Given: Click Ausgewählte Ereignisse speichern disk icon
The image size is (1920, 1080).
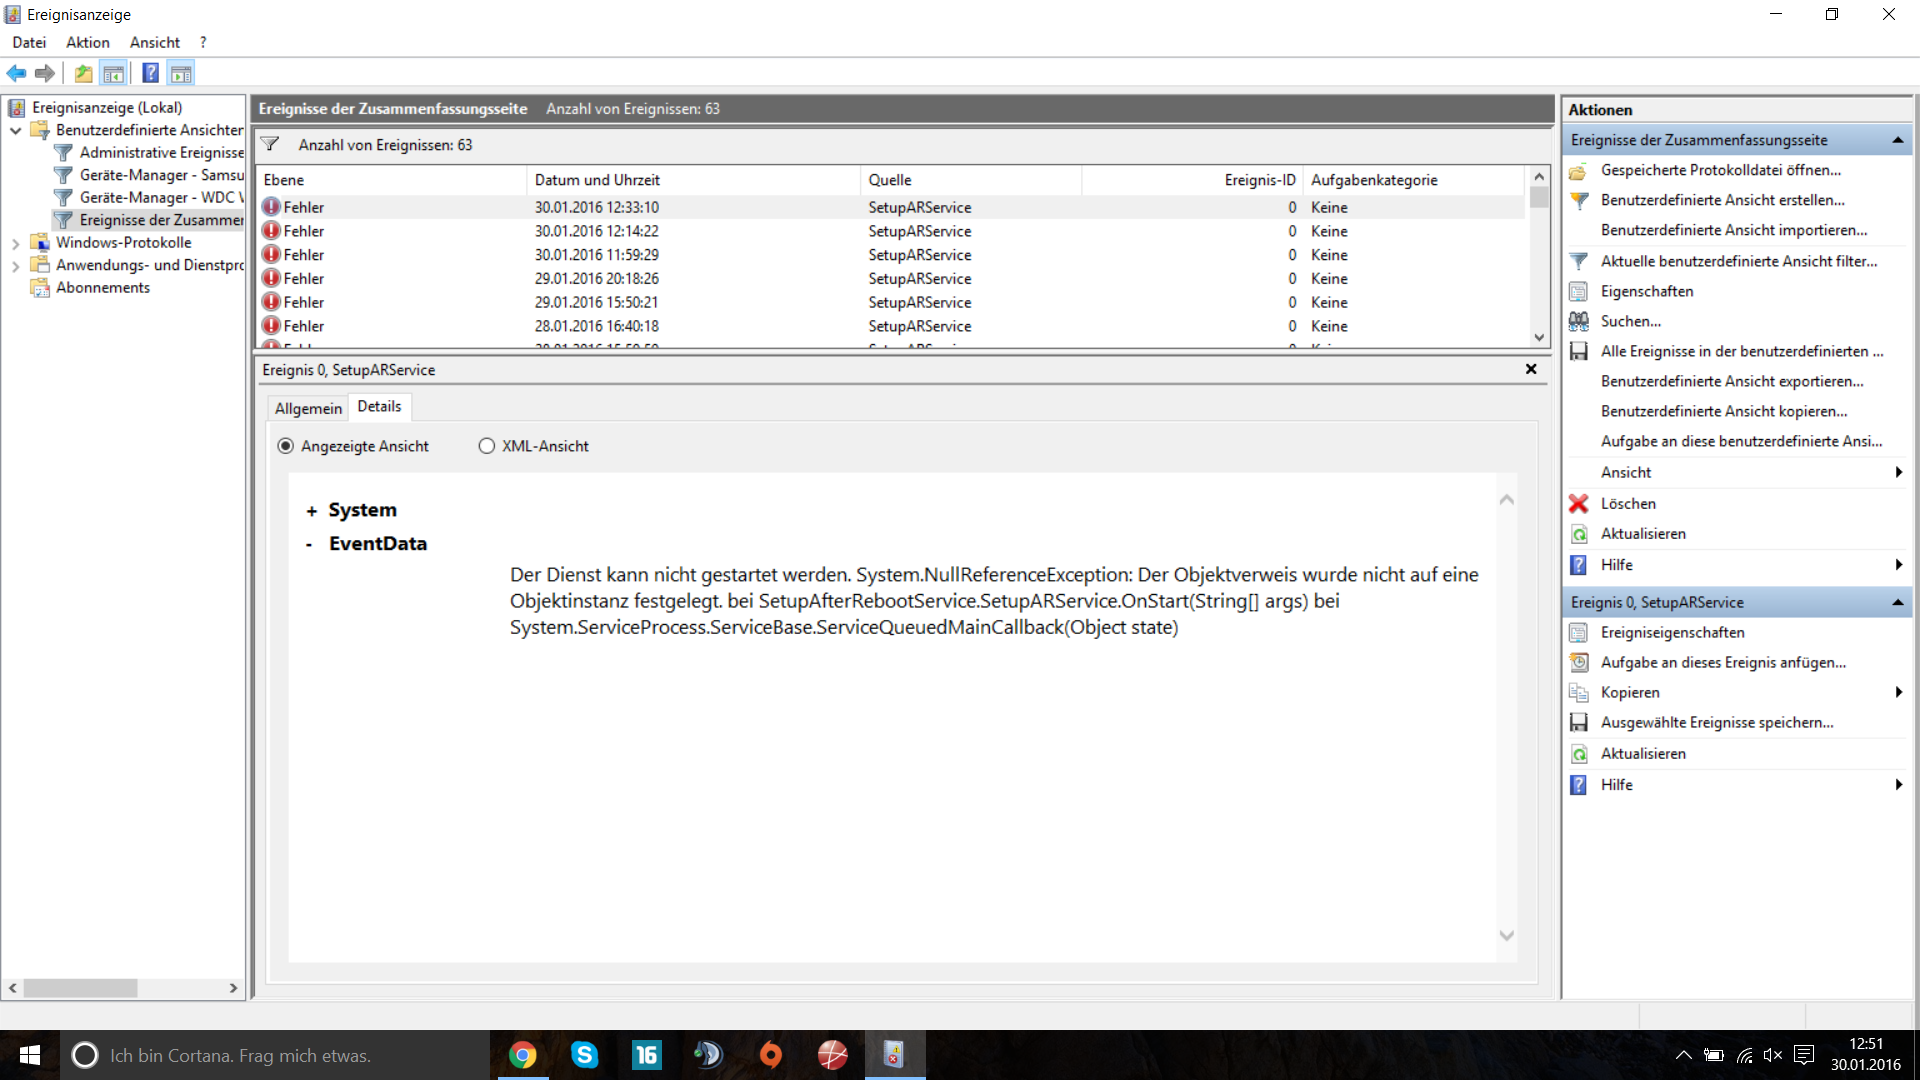Looking at the screenshot, I should (x=1578, y=722).
